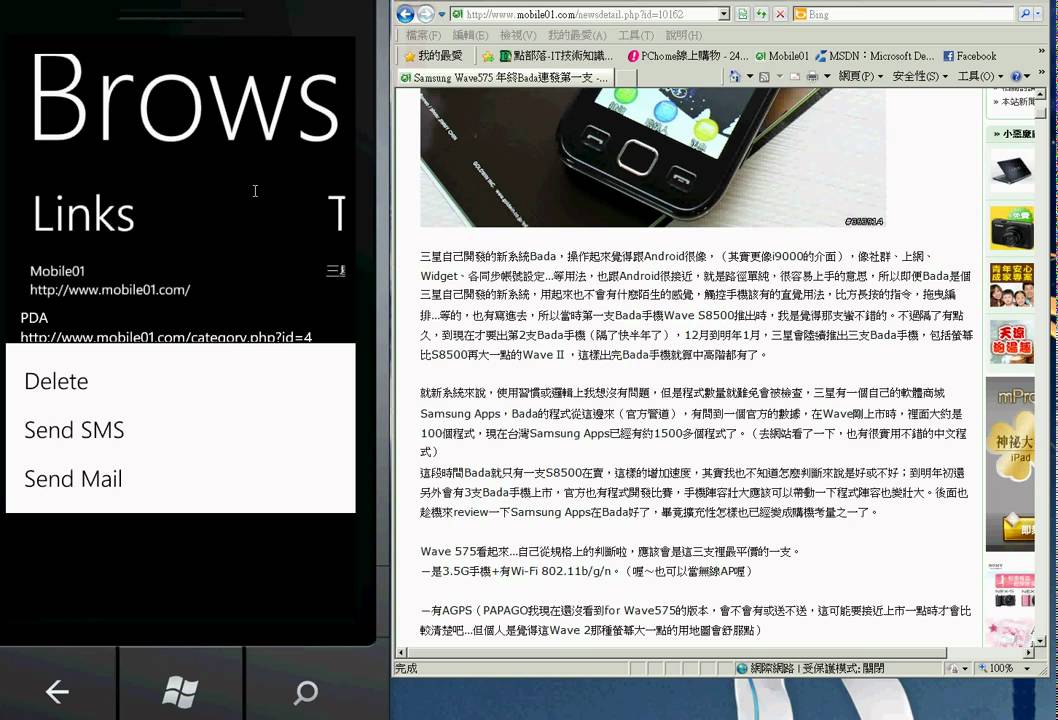Choose Send SMS in phone context menu
1058x720 pixels.
tap(74, 430)
